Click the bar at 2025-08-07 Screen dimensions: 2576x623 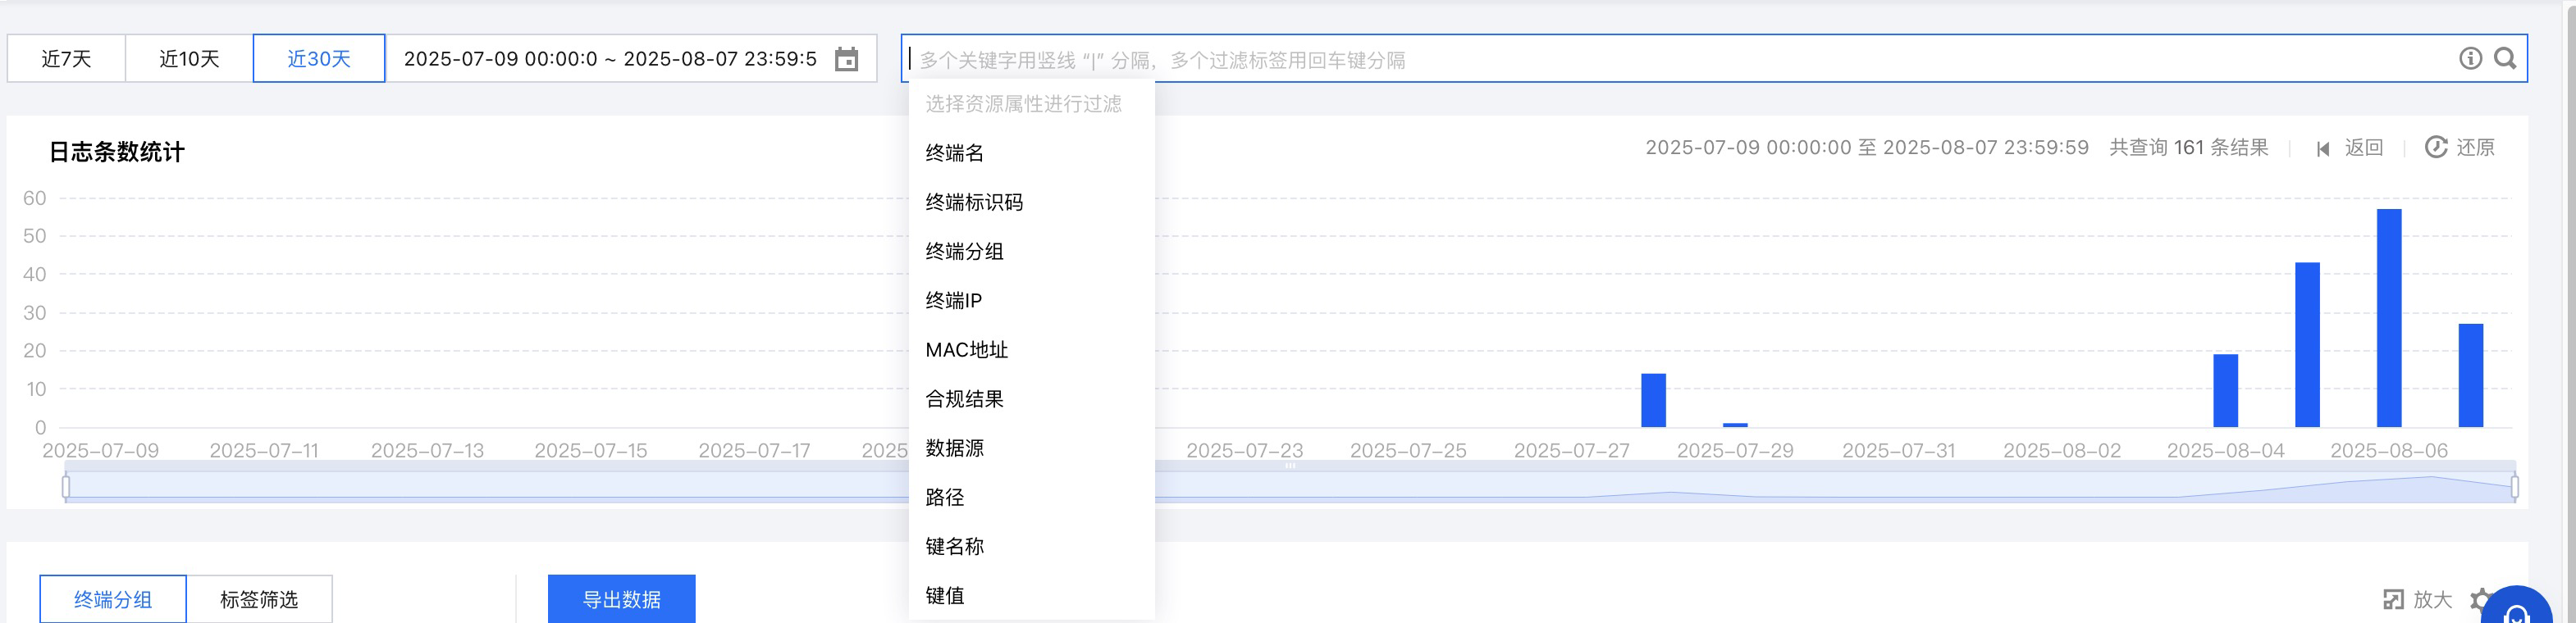pos(2470,375)
